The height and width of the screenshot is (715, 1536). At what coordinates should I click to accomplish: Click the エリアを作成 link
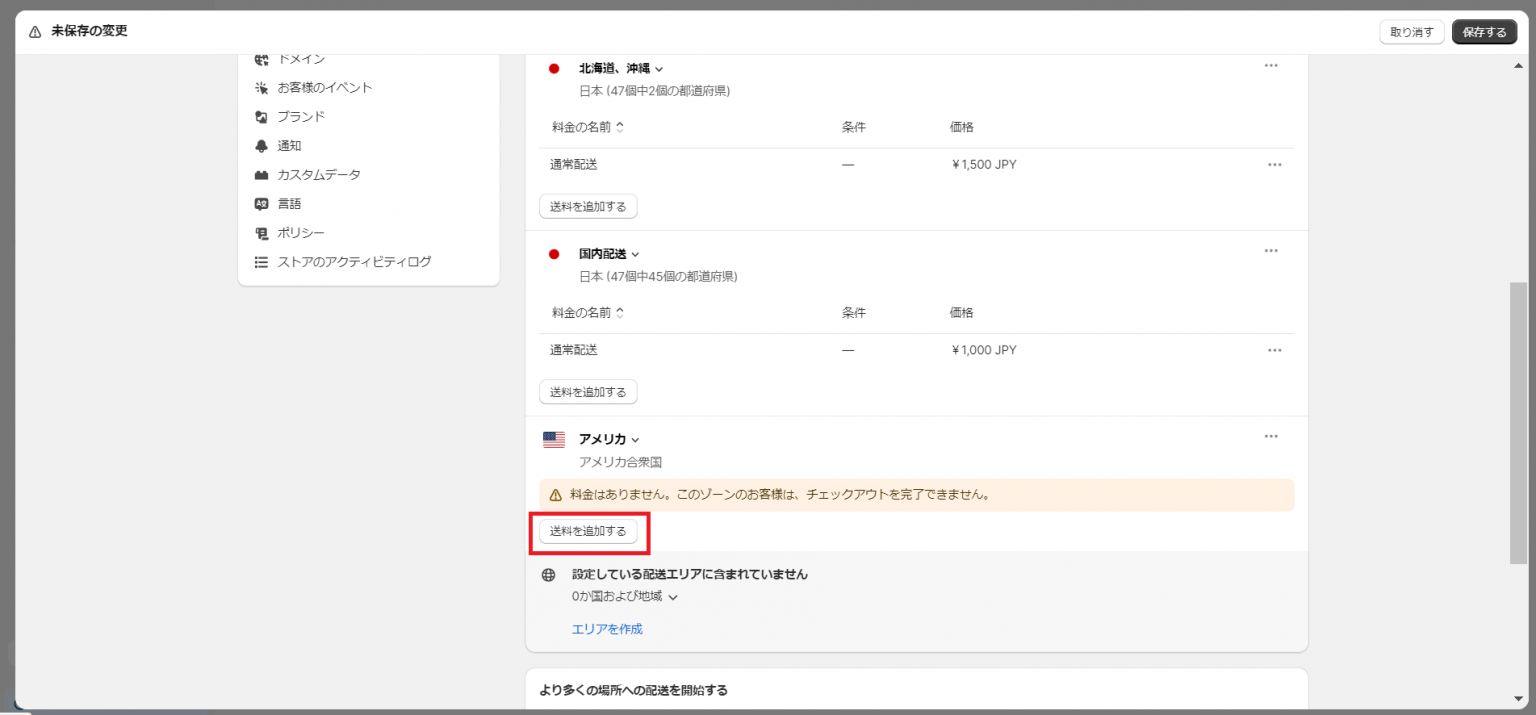(x=606, y=628)
